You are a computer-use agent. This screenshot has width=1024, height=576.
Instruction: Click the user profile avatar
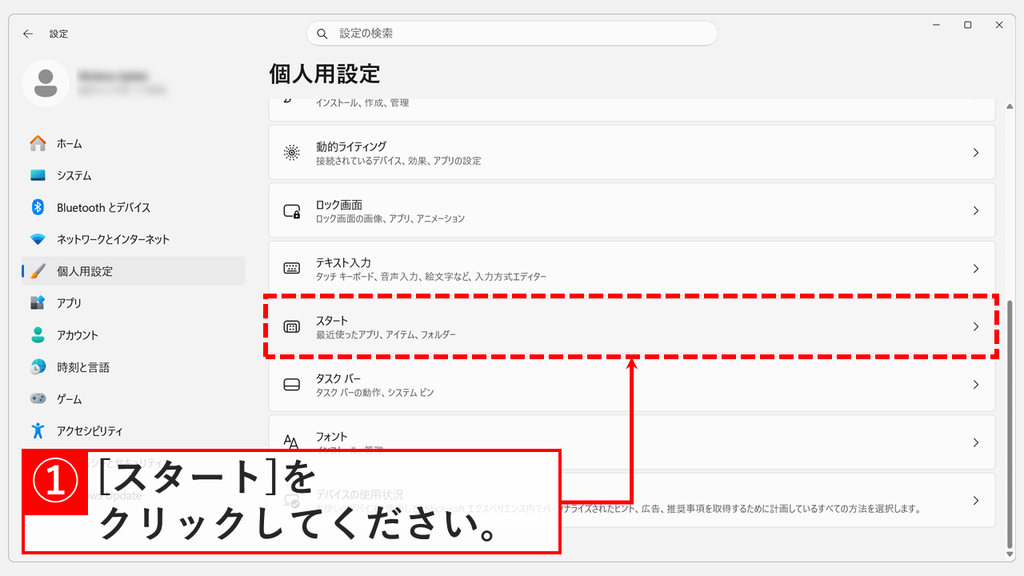pyautogui.click(x=46, y=83)
